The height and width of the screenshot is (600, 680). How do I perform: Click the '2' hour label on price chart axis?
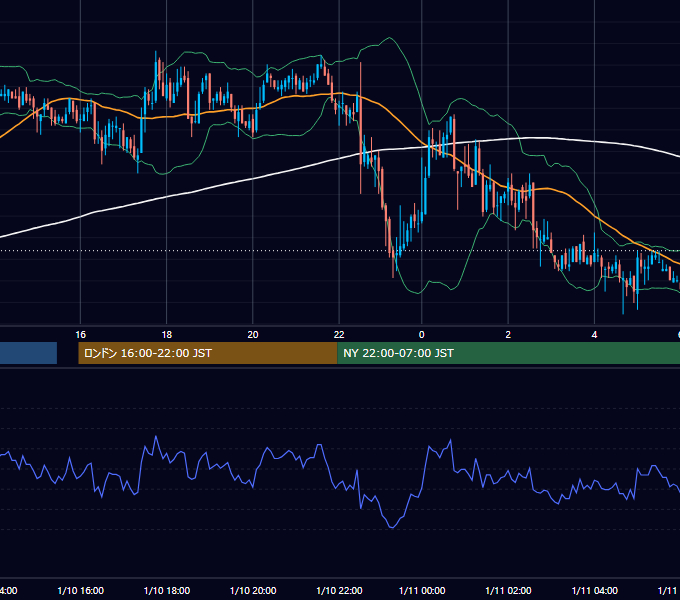[508, 335]
